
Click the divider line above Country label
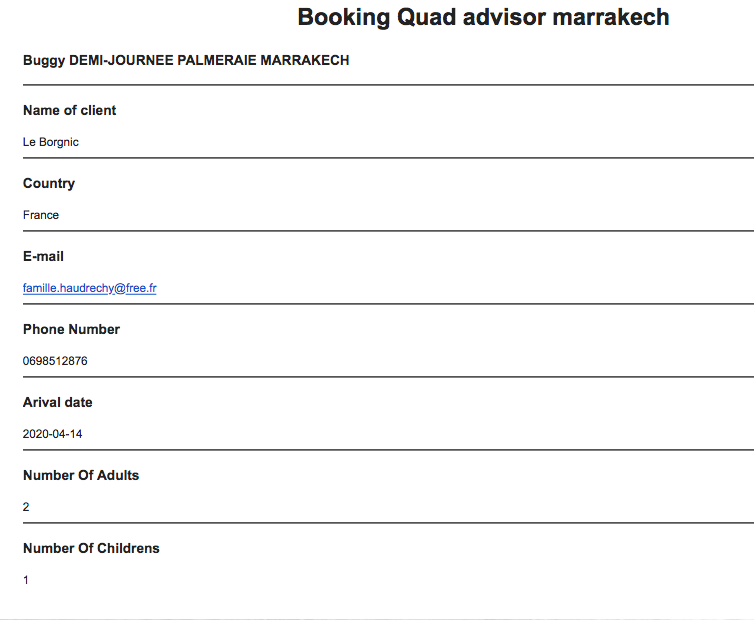pos(388,158)
